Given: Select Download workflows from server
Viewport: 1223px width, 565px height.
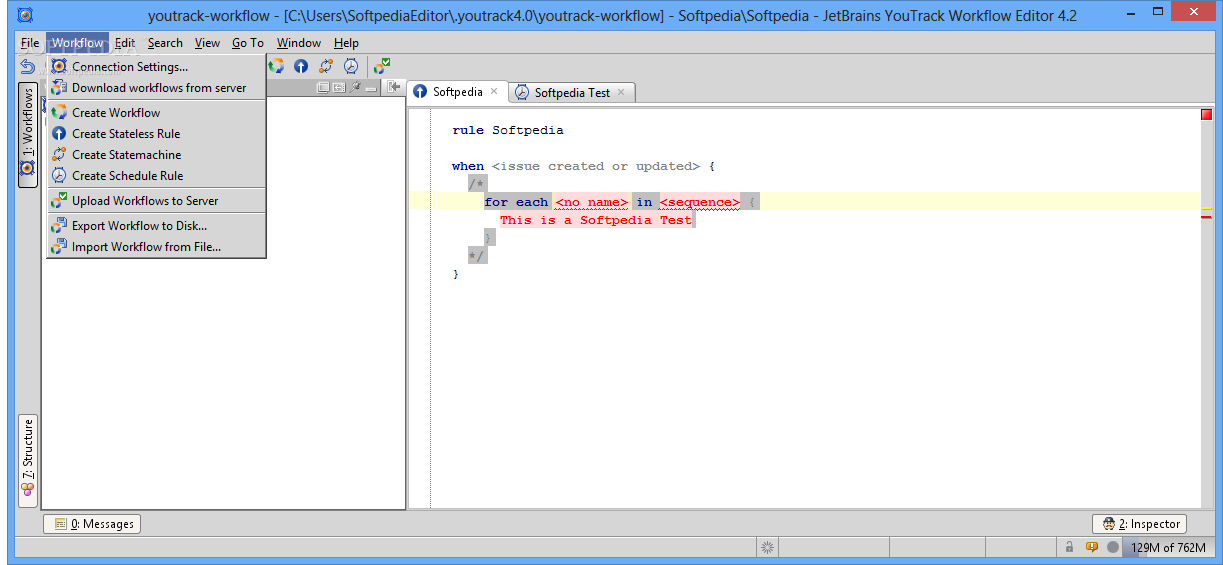Looking at the screenshot, I should point(157,88).
